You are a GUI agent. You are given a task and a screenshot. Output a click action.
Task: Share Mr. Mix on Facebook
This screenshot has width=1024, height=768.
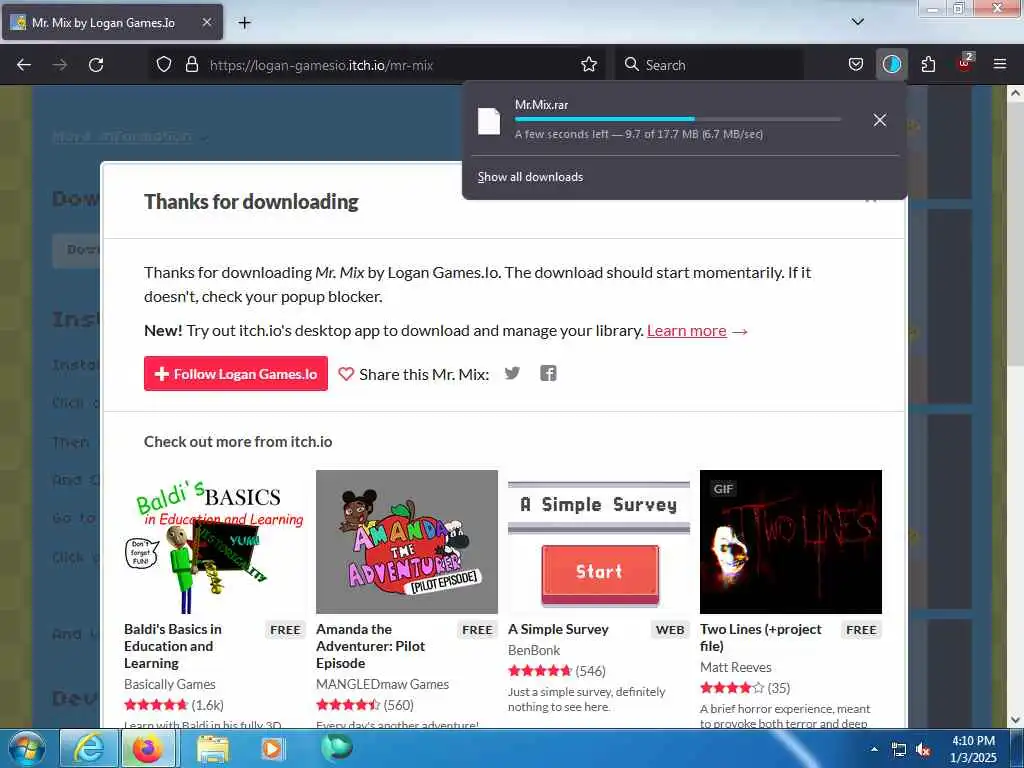click(x=548, y=374)
